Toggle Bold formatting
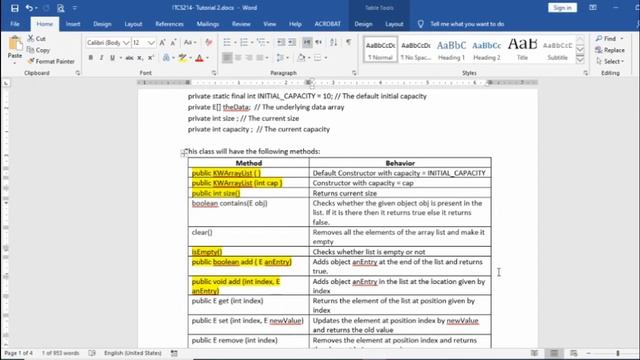 (x=91, y=58)
